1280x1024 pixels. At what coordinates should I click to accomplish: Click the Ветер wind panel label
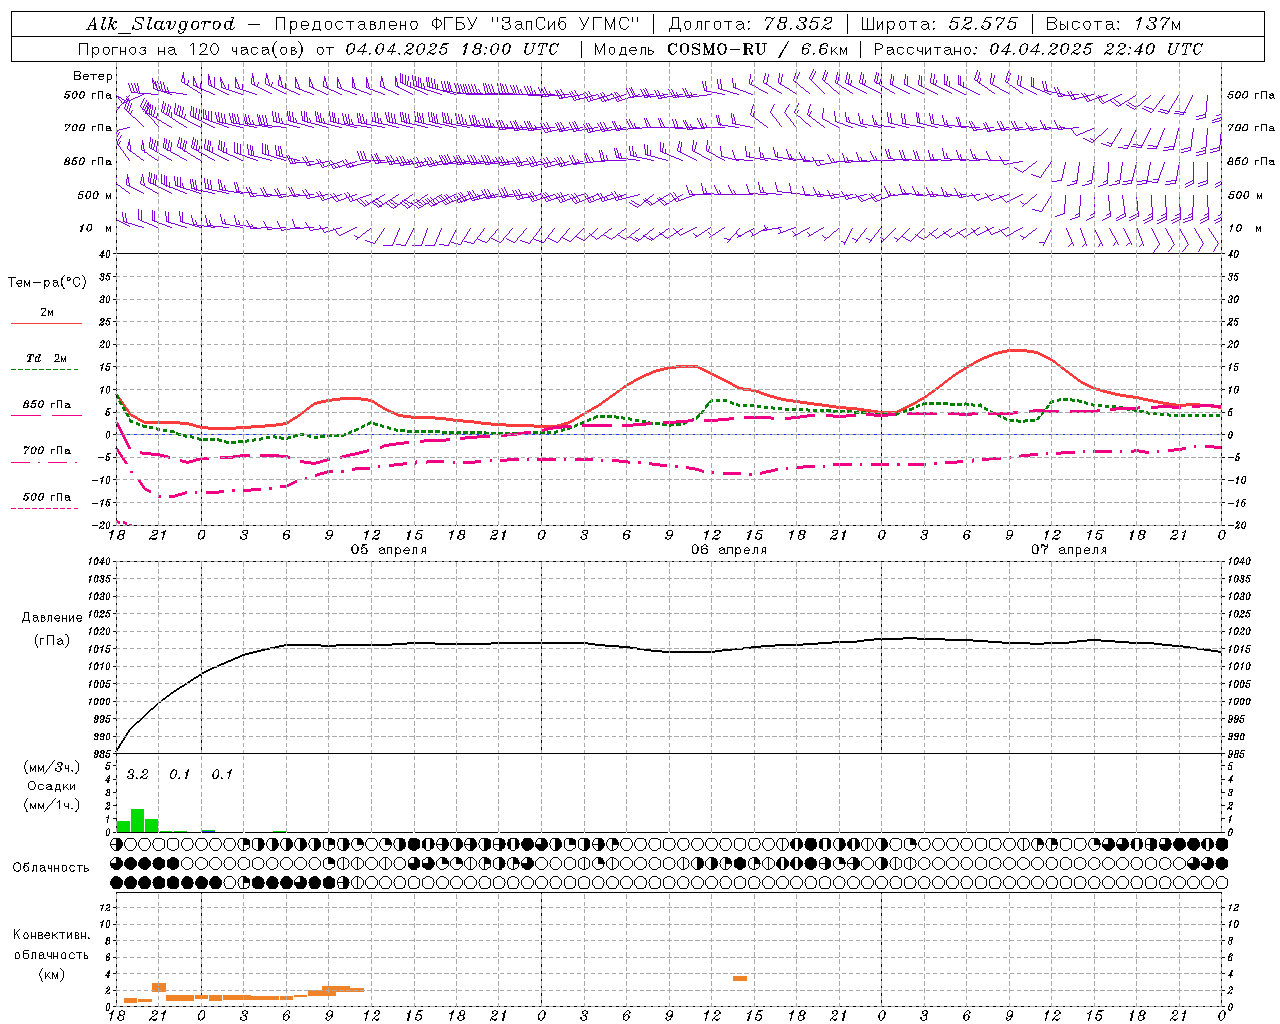93,76
